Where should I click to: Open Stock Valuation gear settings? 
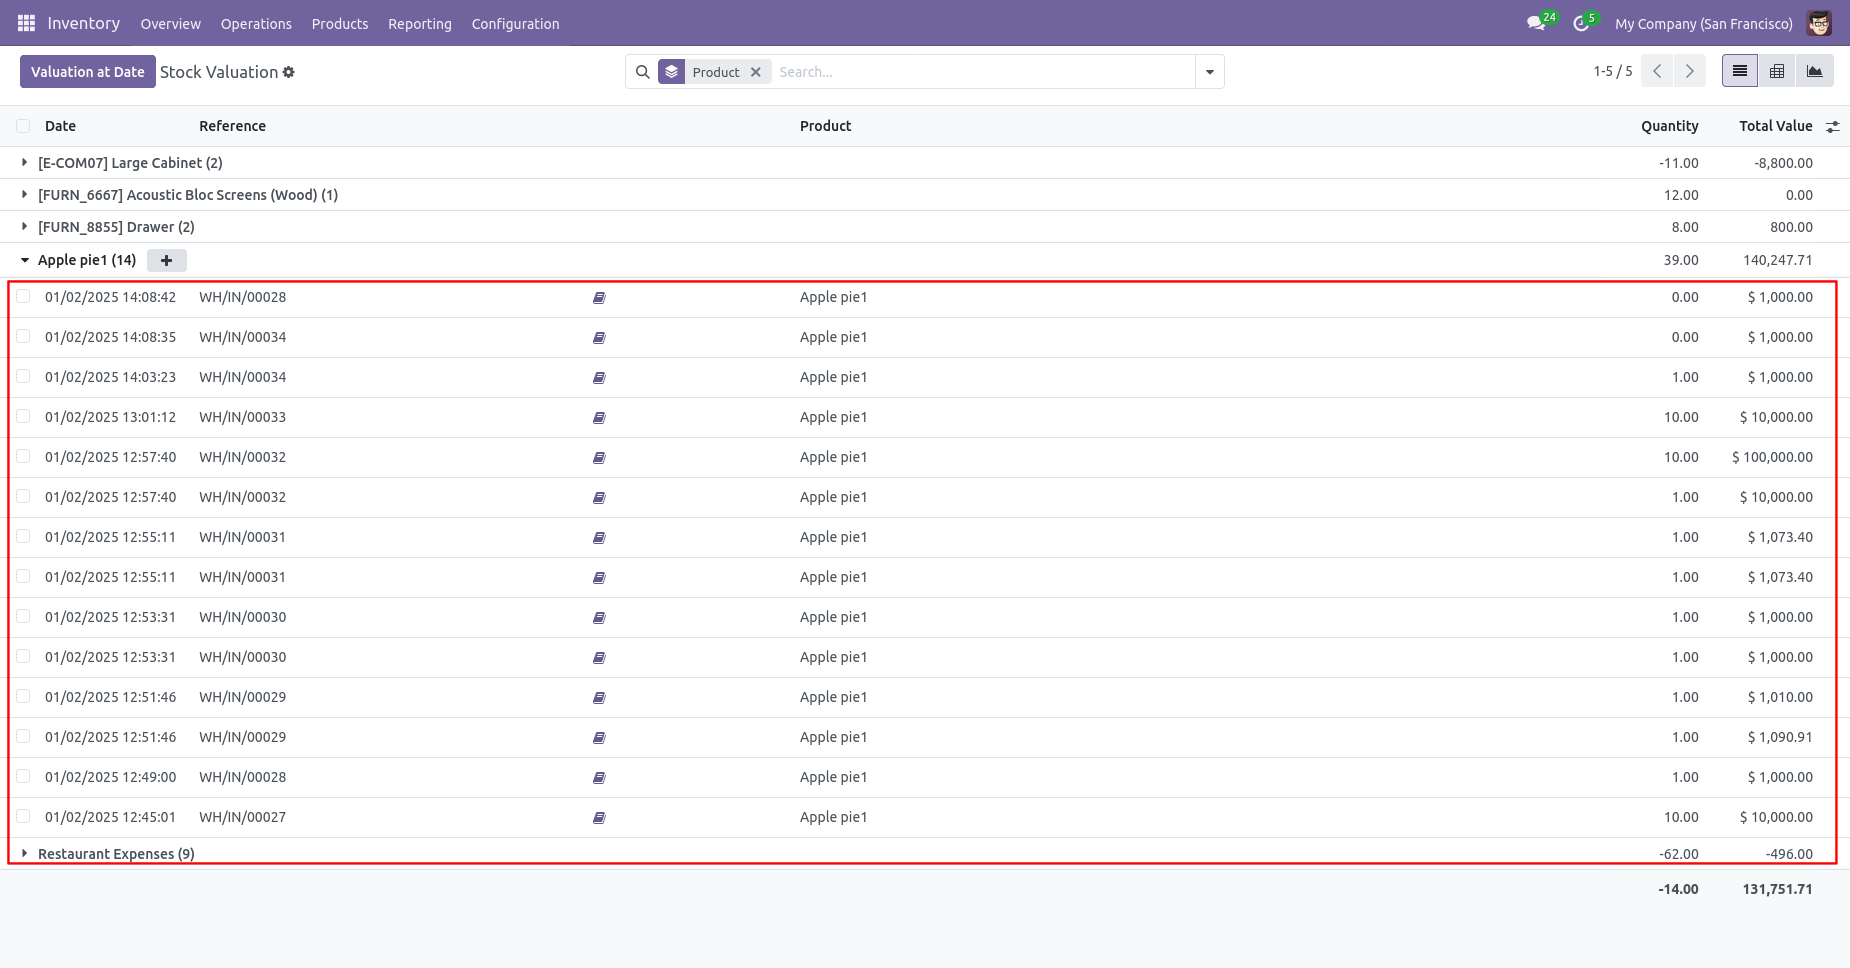click(x=289, y=72)
